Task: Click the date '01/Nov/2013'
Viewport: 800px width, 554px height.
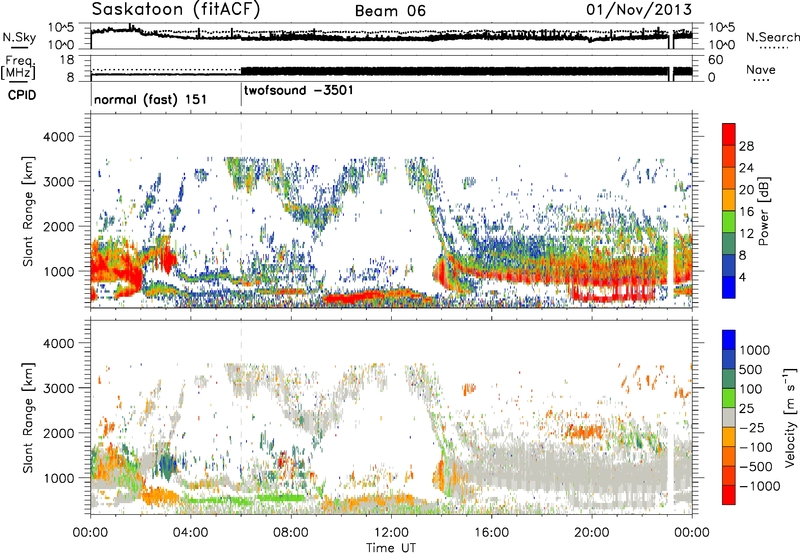Action: coord(639,9)
